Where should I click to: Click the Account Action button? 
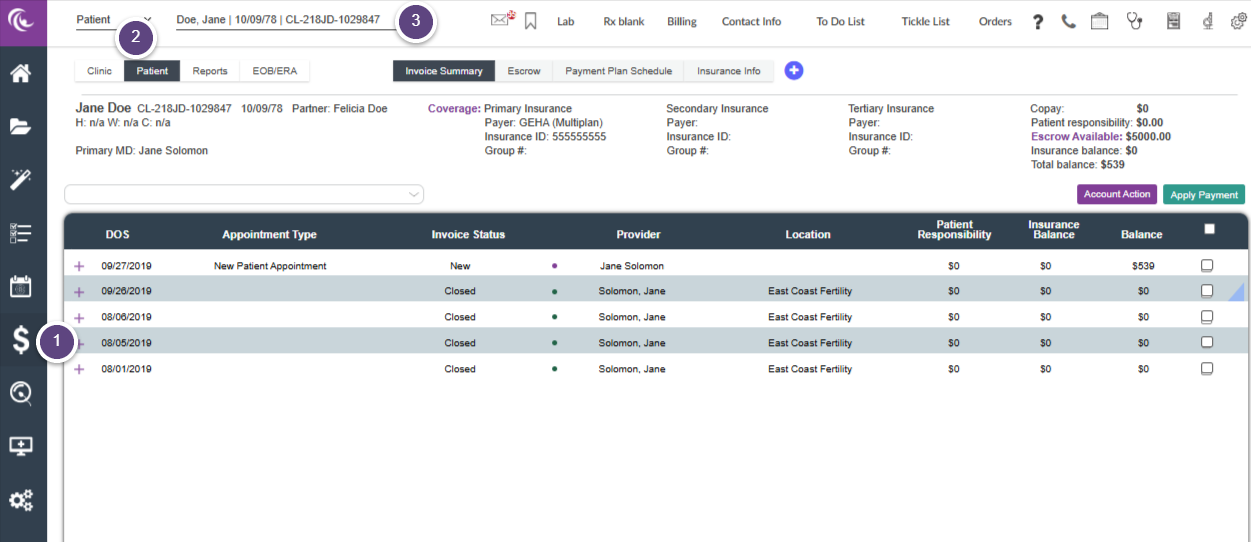click(x=1116, y=194)
